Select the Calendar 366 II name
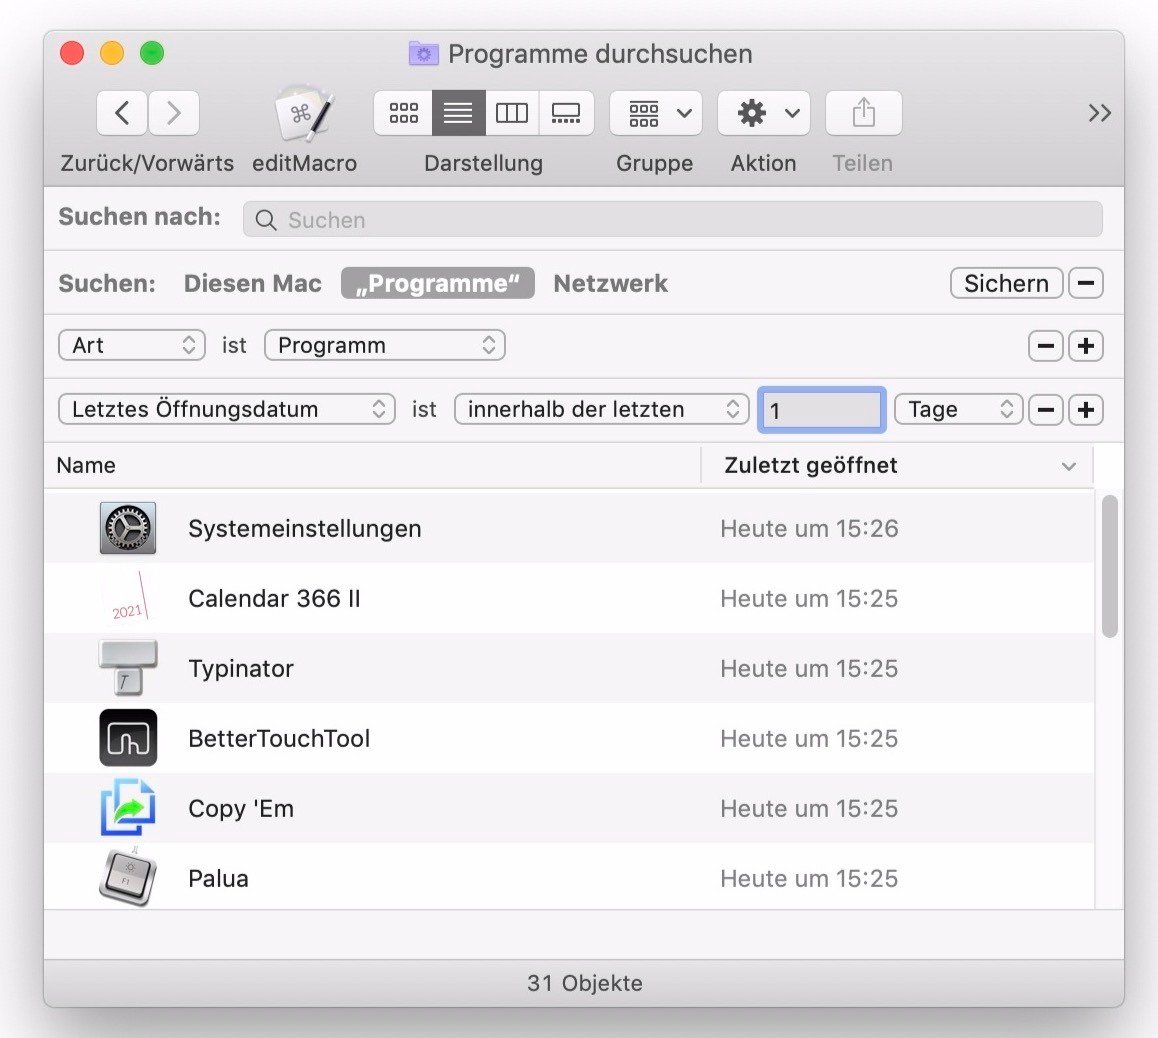 [274, 598]
